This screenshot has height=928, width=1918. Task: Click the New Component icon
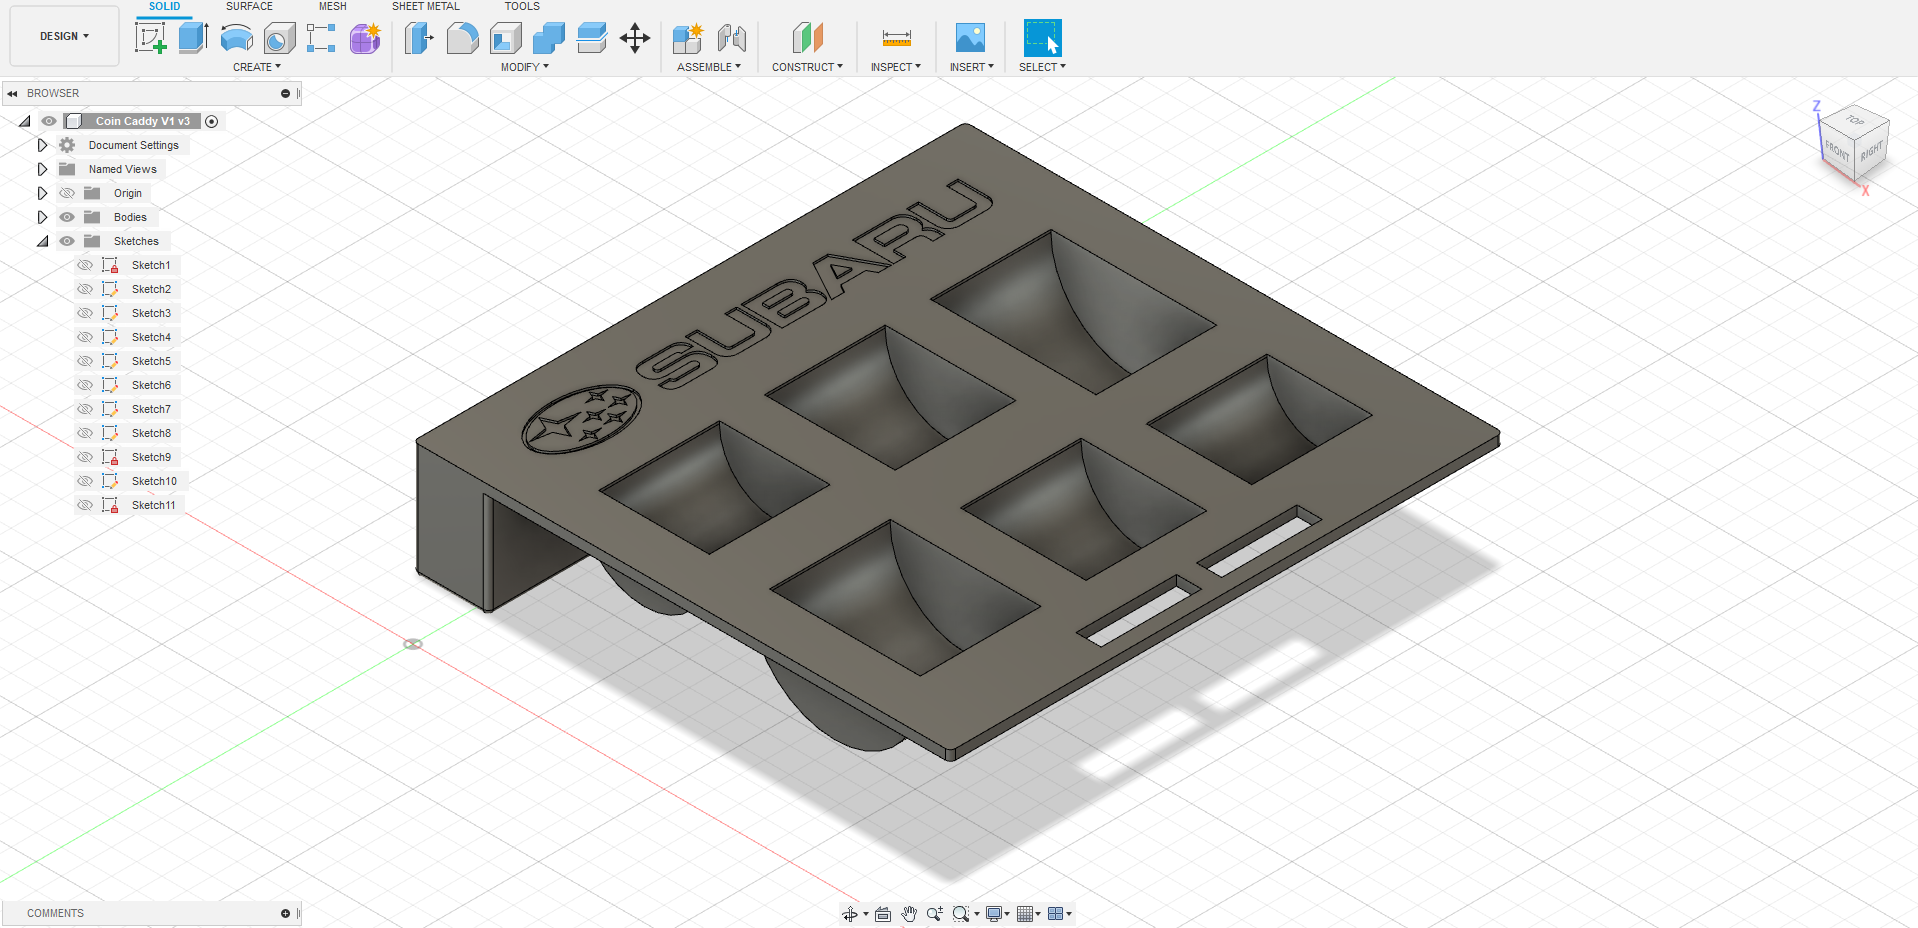(688, 38)
